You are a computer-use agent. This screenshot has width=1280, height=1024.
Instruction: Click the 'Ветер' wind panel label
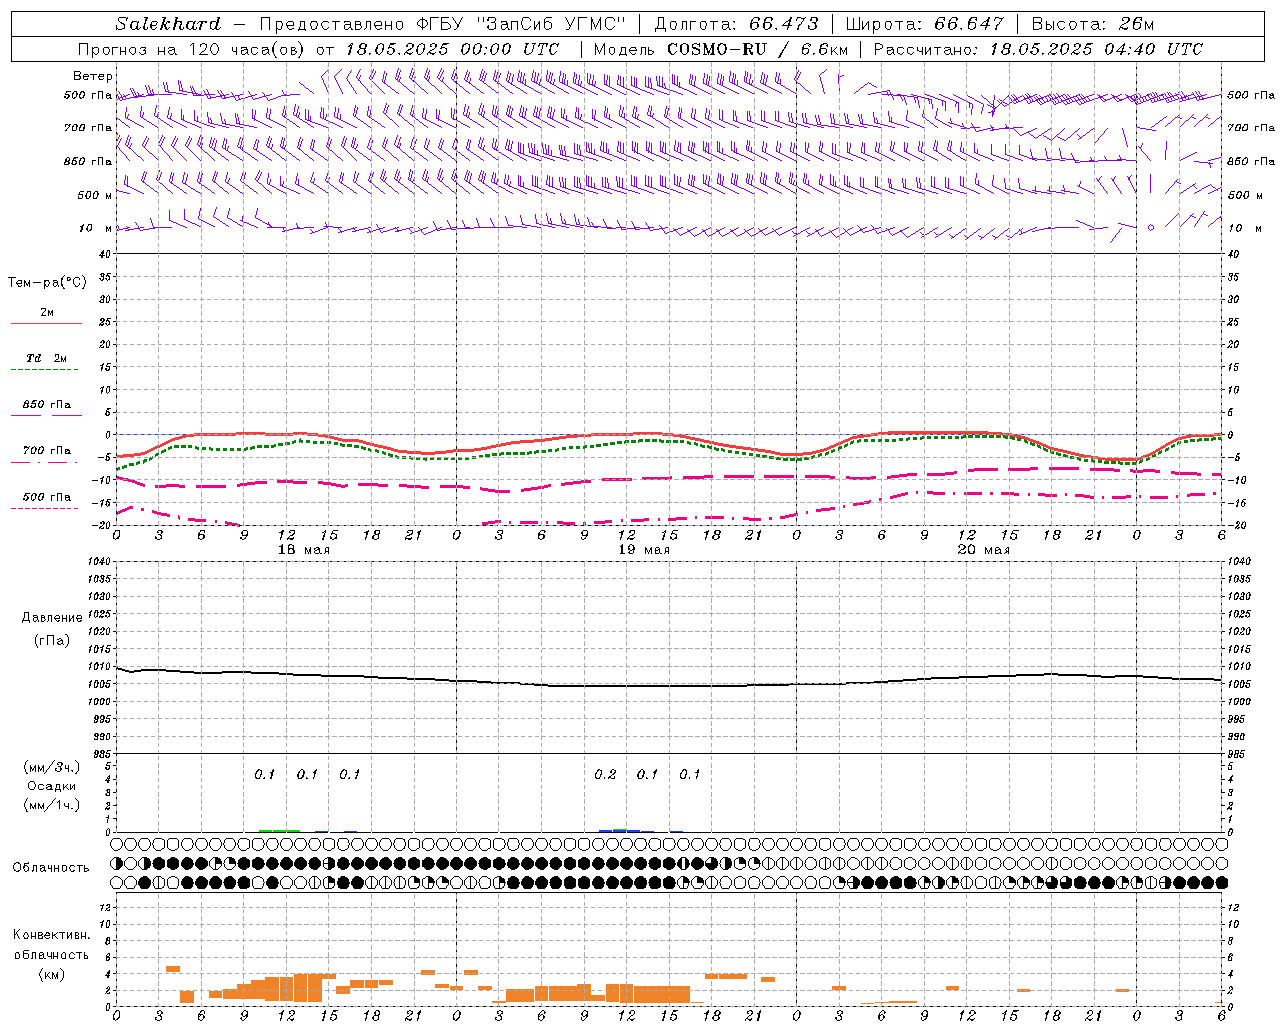coord(92,76)
